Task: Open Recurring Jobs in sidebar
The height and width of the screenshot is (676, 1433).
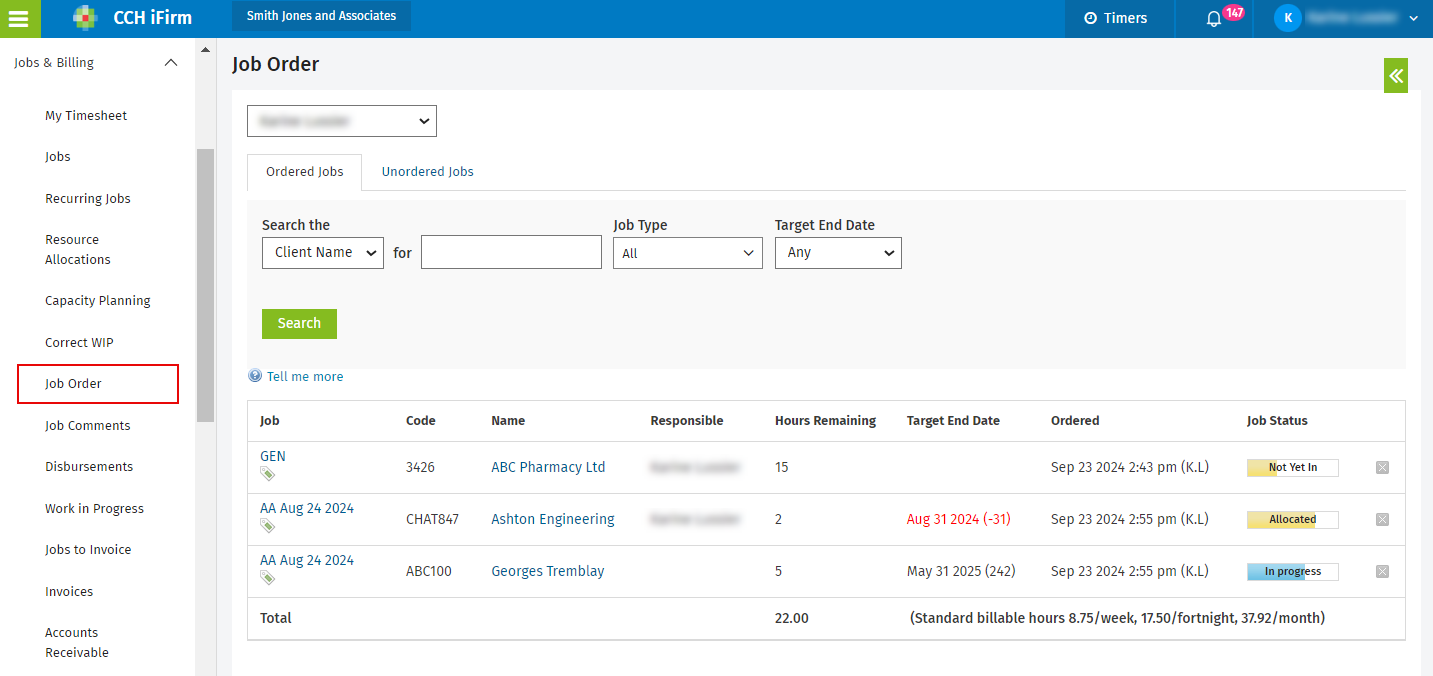Action: [x=88, y=199]
